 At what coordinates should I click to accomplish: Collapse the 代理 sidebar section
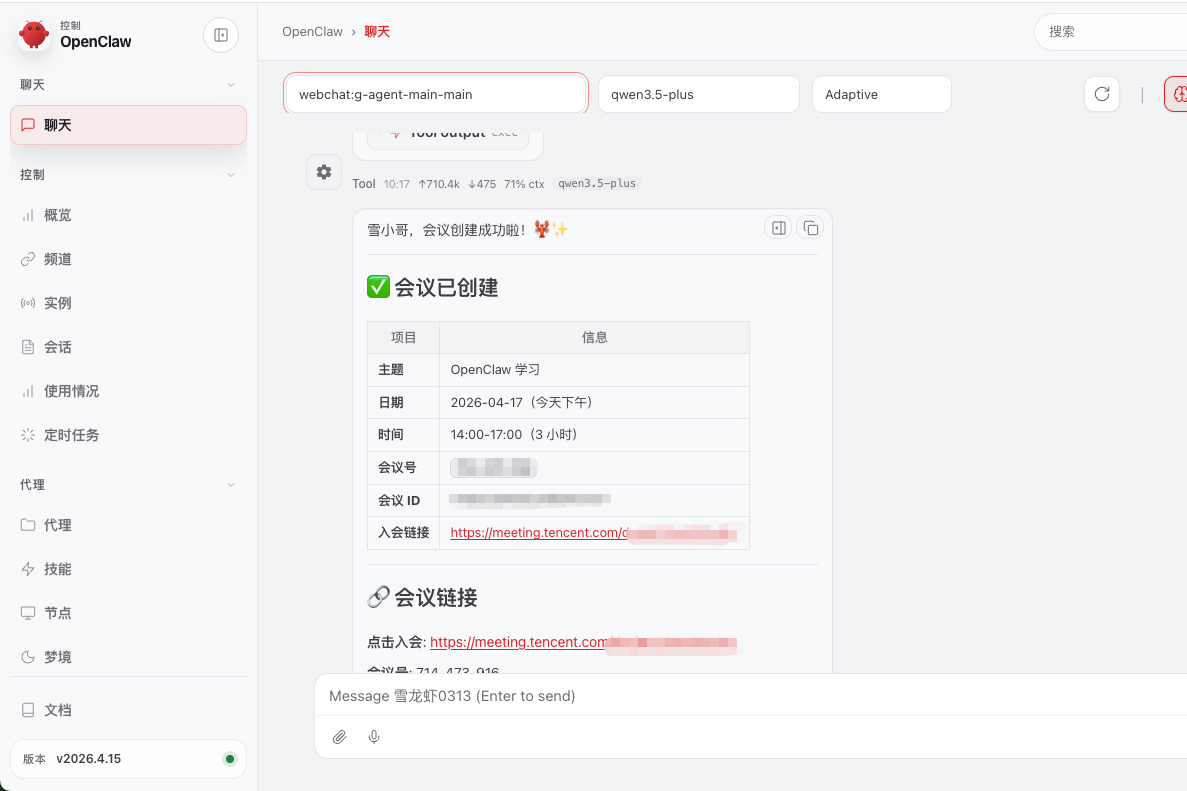coord(231,485)
